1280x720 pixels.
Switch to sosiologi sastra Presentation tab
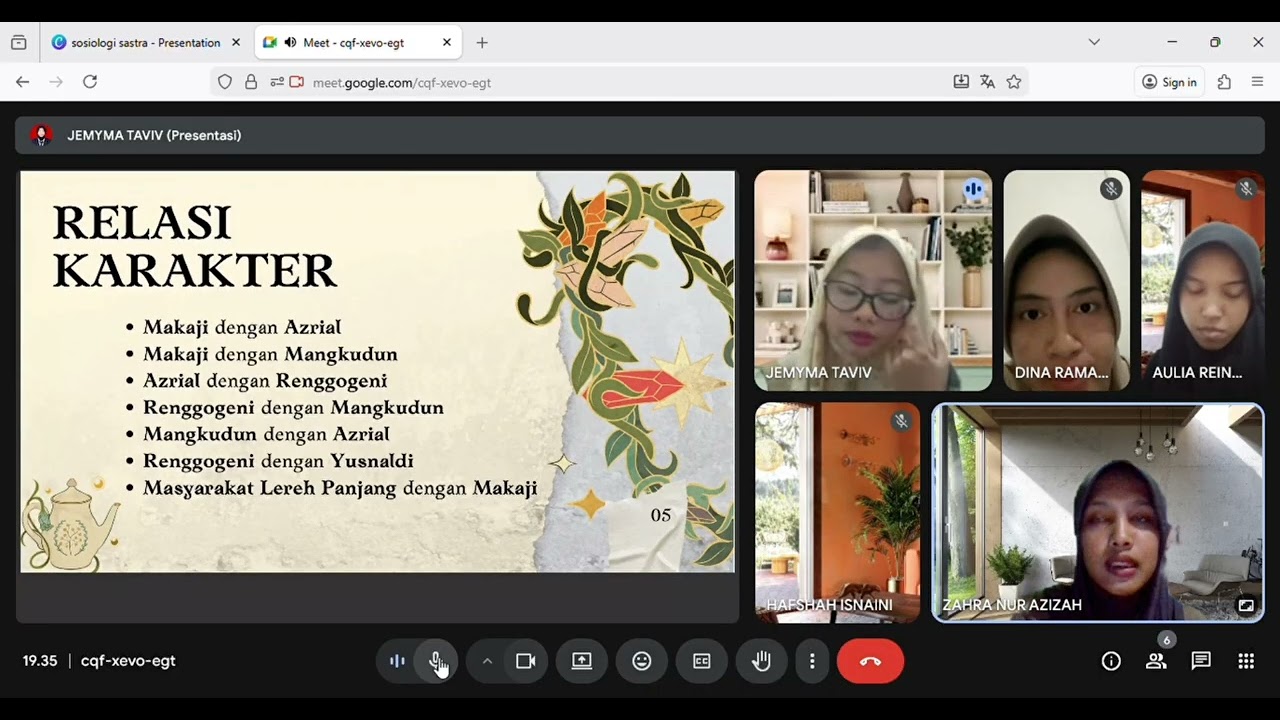pyautogui.click(x=146, y=43)
